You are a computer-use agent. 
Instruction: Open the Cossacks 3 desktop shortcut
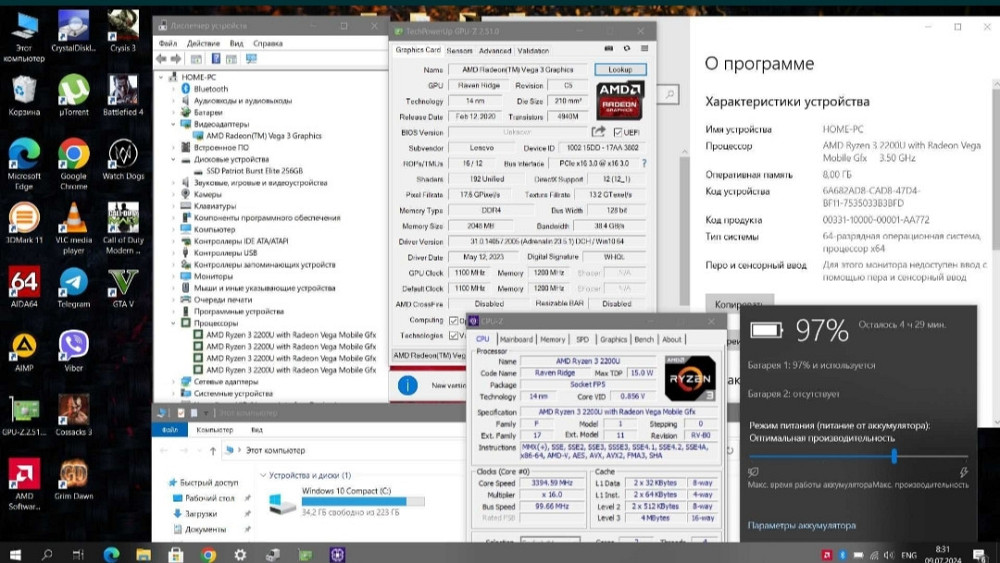click(73, 415)
